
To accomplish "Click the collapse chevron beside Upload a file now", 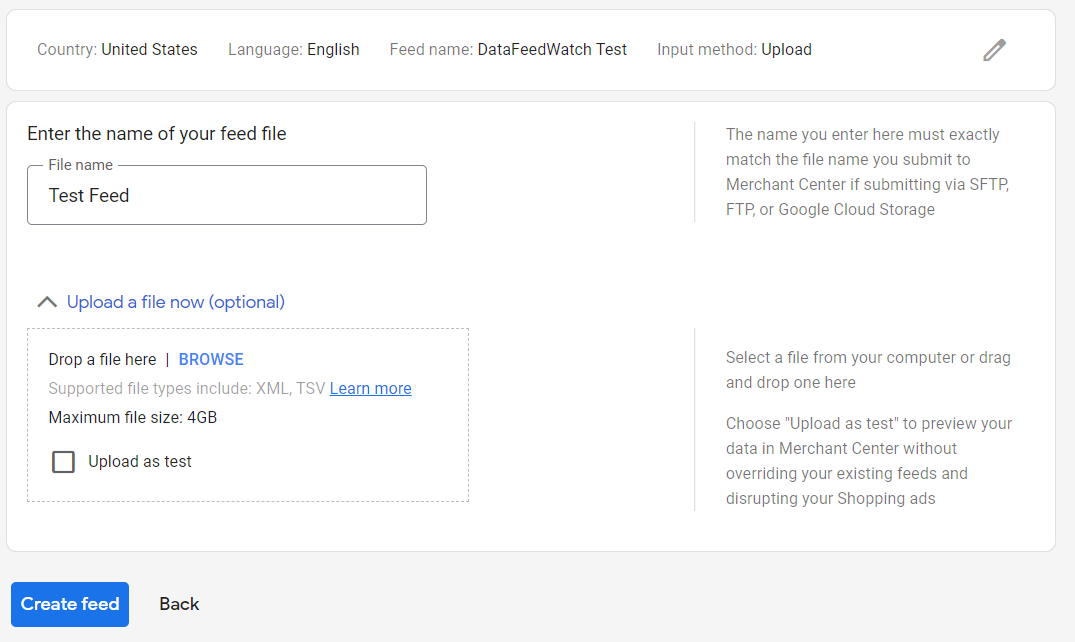I will tap(46, 301).
